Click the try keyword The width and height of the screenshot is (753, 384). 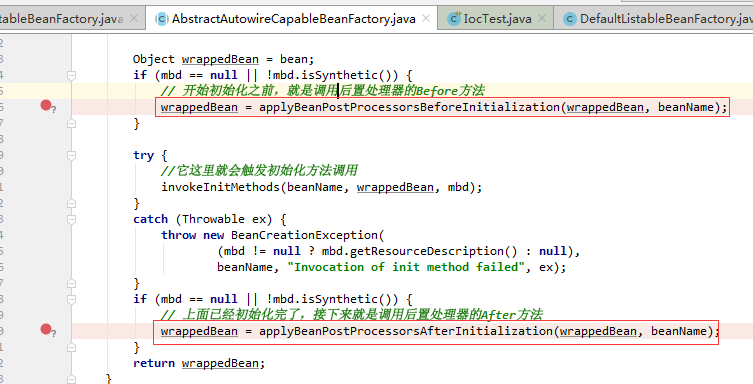coord(143,156)
